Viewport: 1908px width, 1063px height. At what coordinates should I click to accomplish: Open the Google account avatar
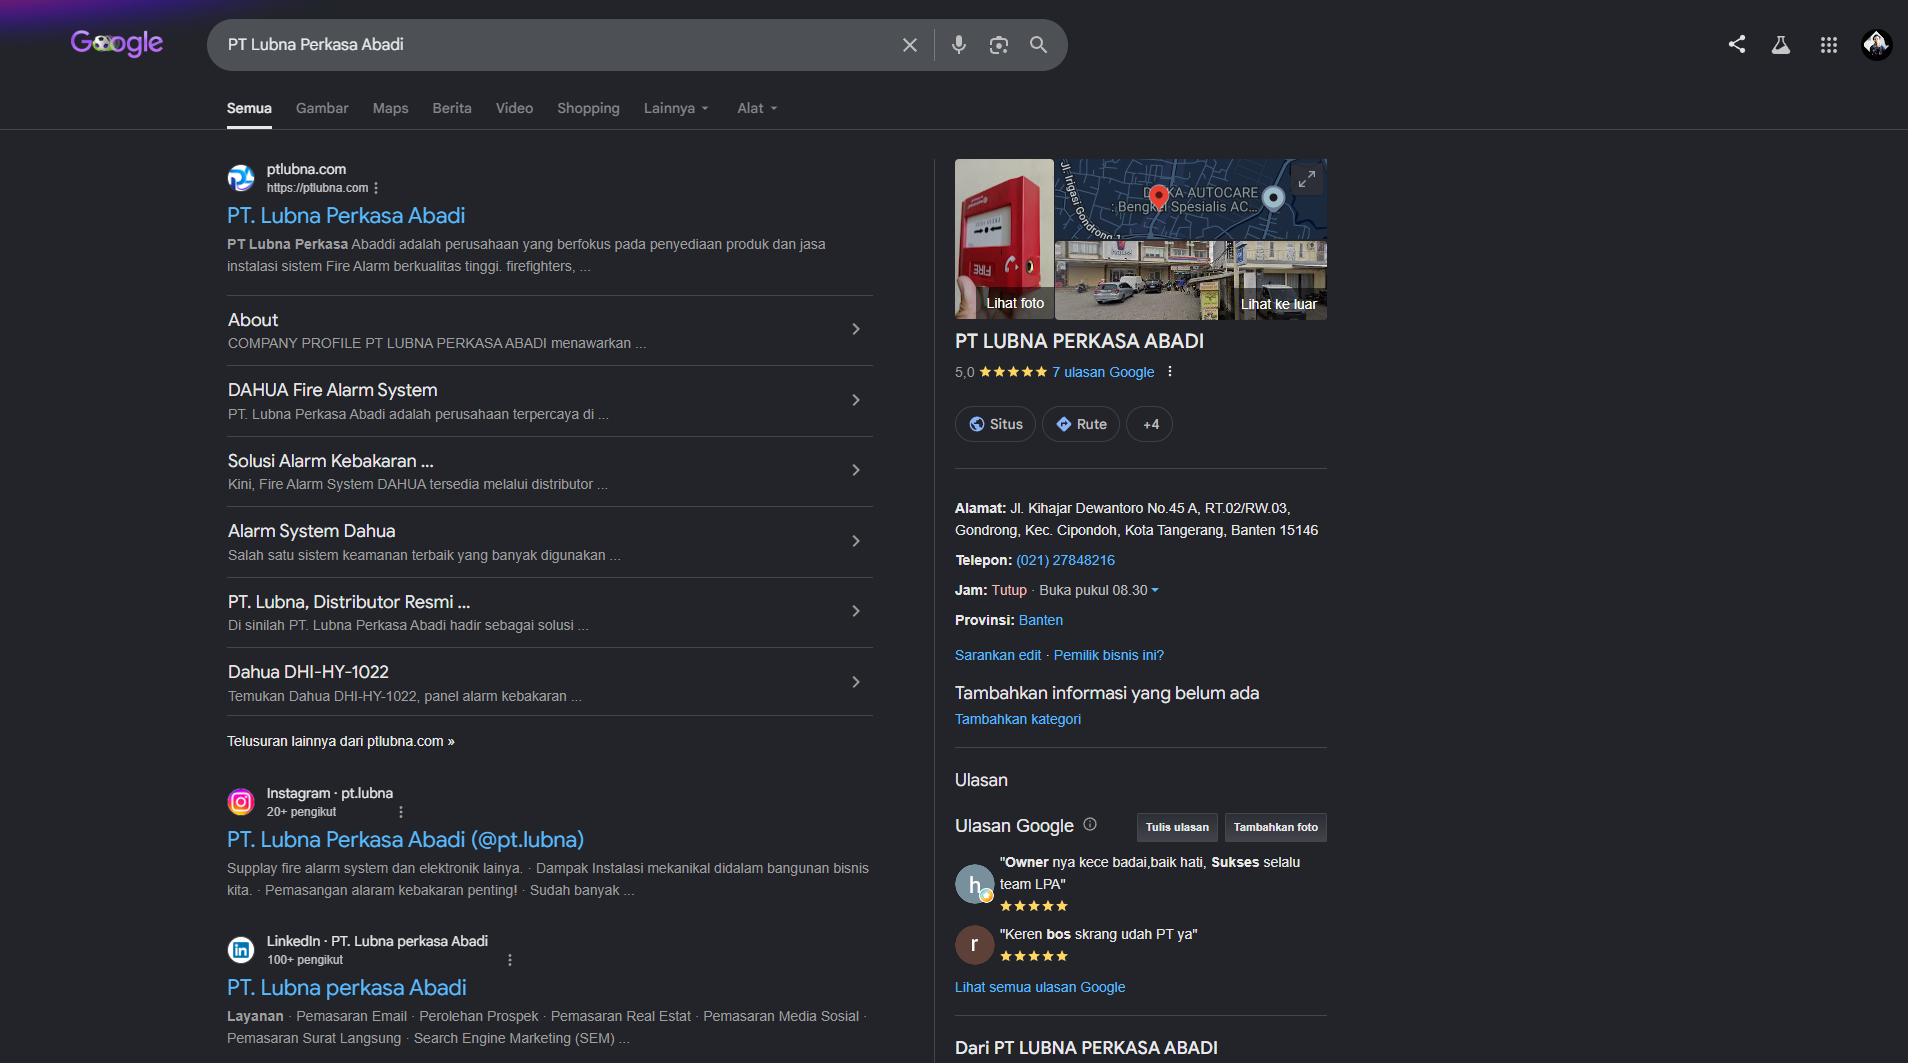[1877, 45]
